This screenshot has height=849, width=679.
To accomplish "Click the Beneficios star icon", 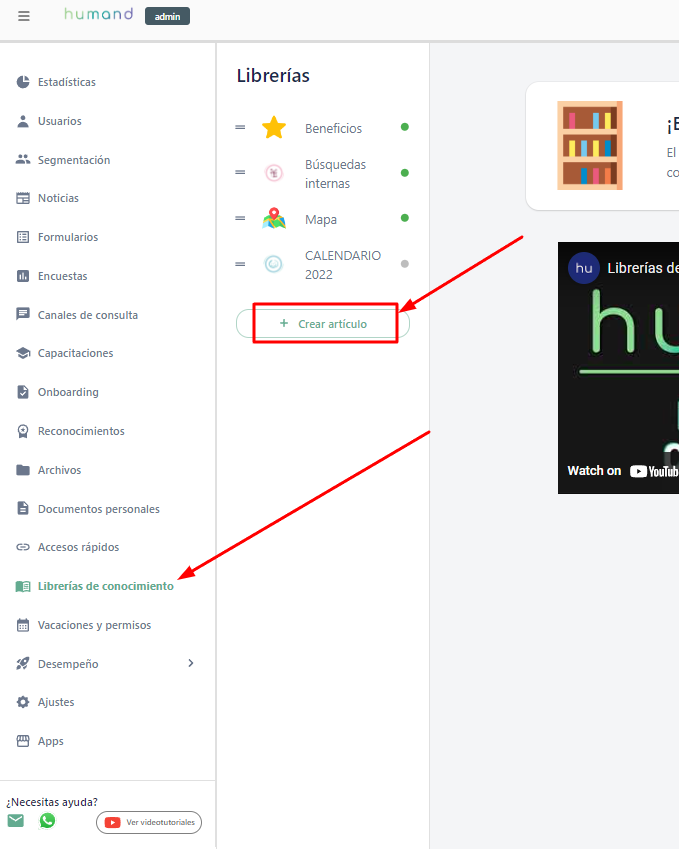I will [x=273, y=128].
